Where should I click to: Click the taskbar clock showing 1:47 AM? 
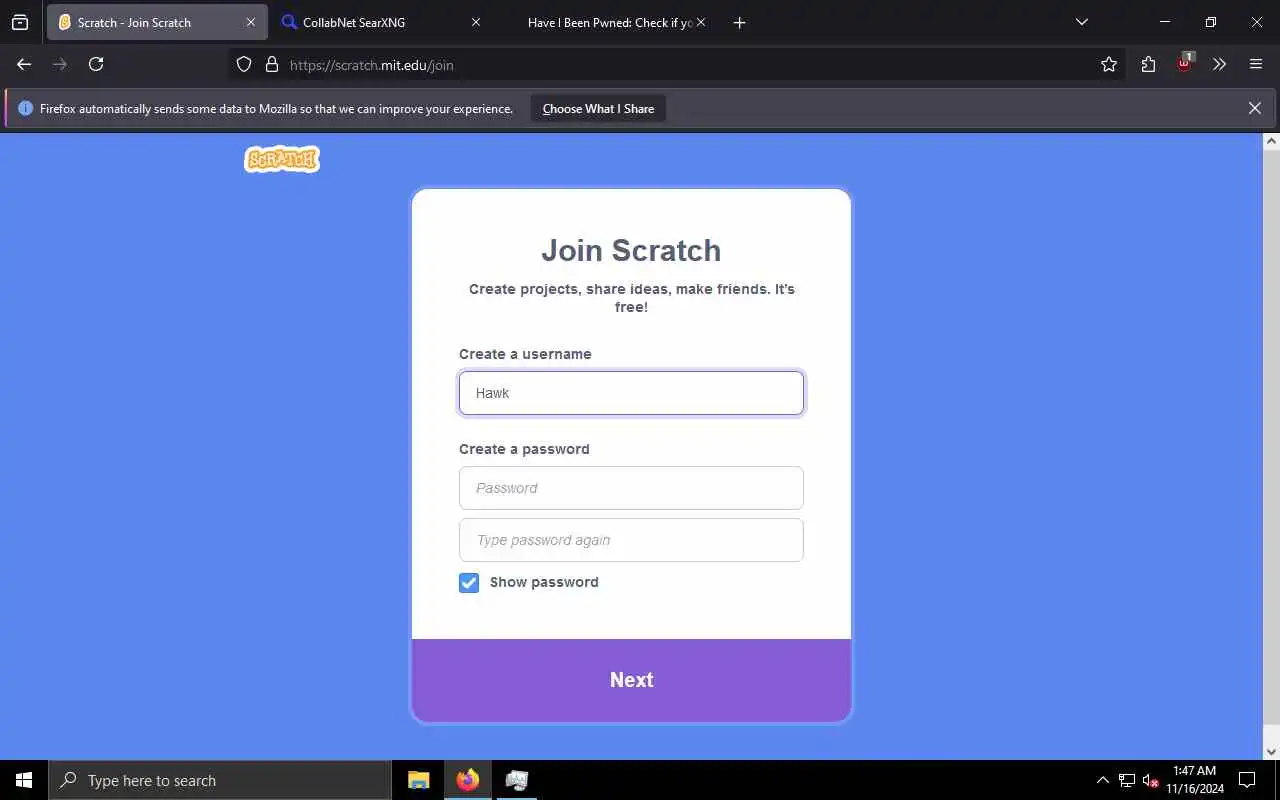[1194, 779]
